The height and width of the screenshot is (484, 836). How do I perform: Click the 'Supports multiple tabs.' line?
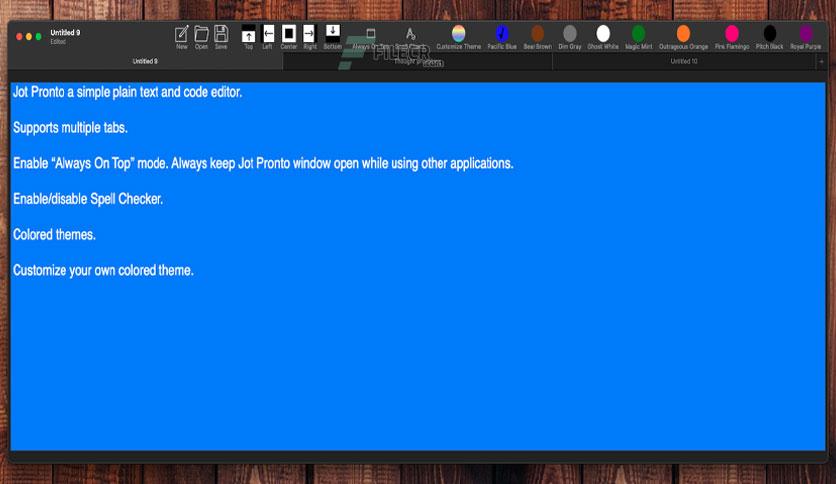click(70, 128)
